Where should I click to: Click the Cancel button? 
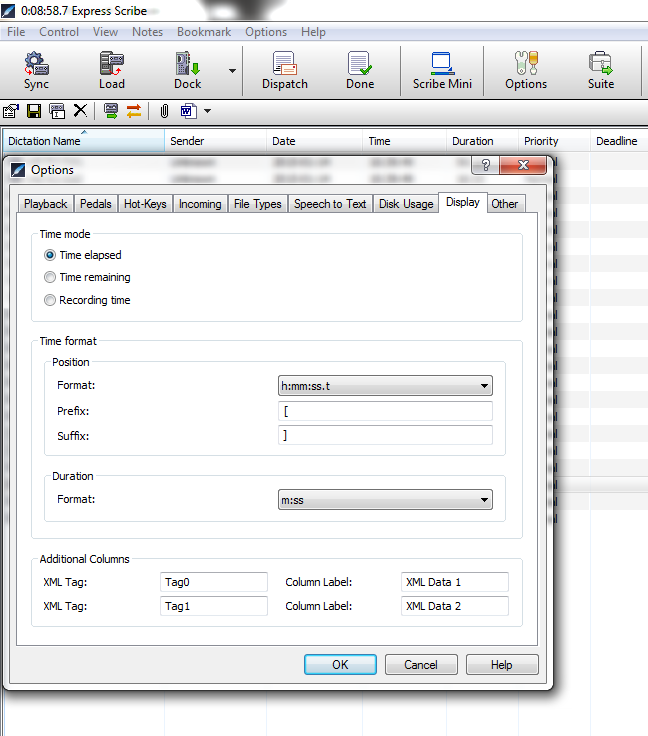[x=421, y=665]
